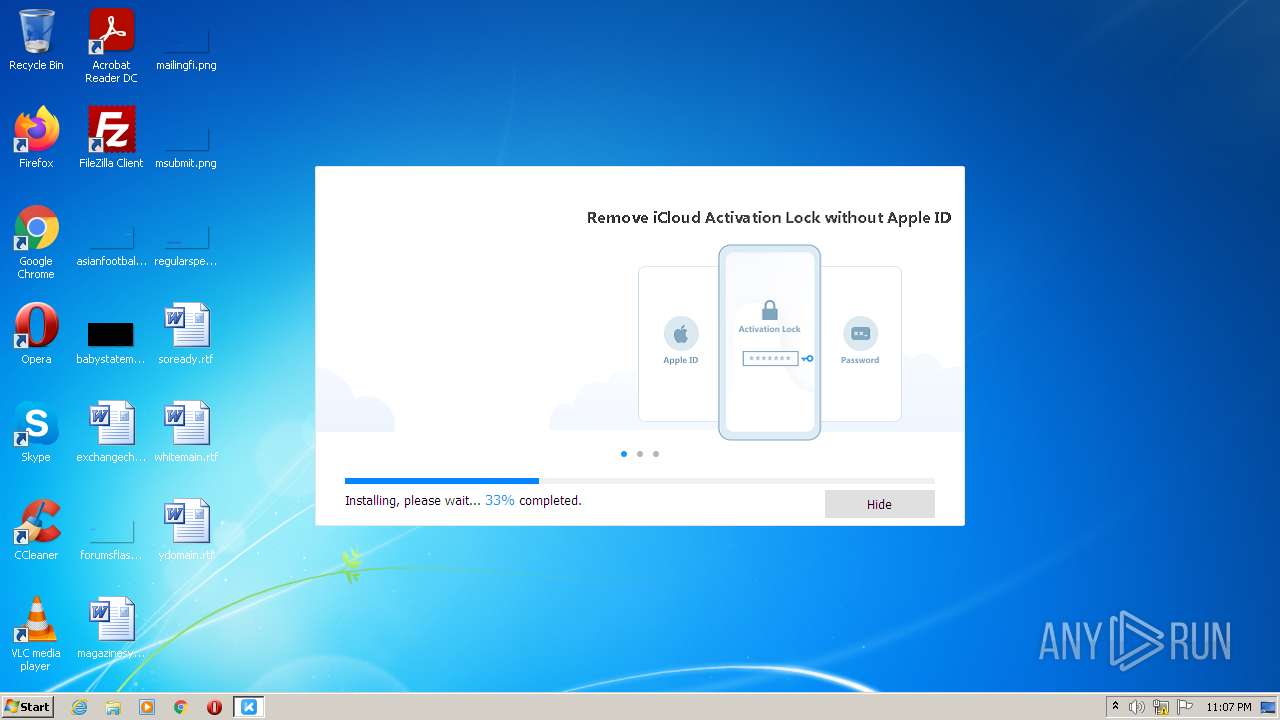Click Show desktop button in tray
Image resolution: width=1280 pixels, height=720 pixels.
tap(1270, 707)
